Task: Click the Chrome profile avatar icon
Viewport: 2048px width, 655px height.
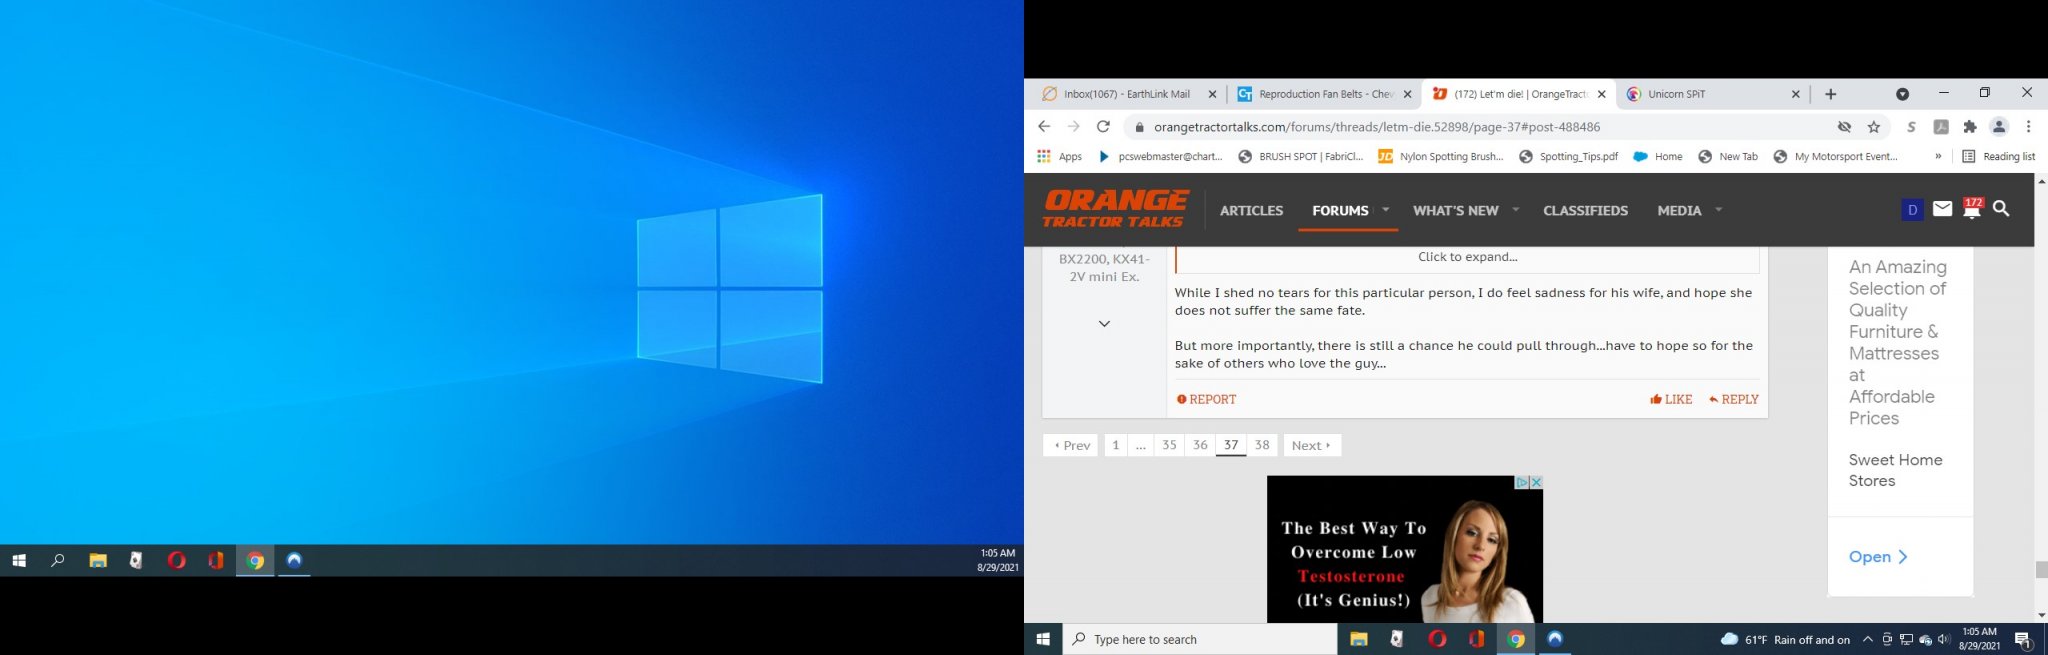Action: (x=1999, y=127)
